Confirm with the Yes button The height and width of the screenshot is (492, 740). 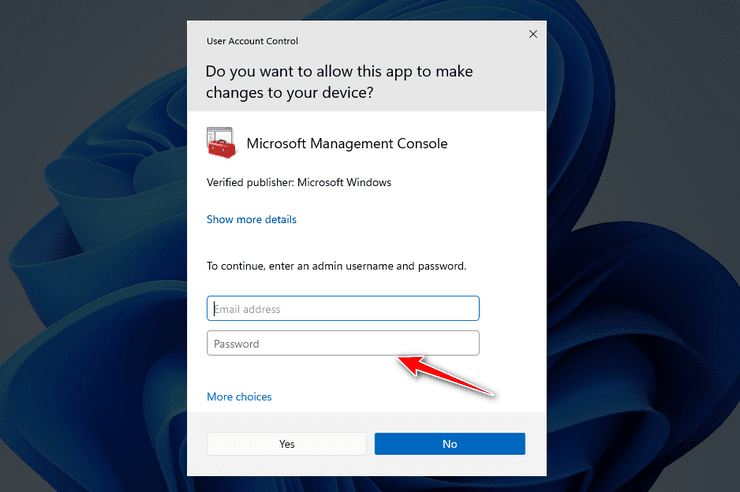pyautogui.click(x=287, y=444)
